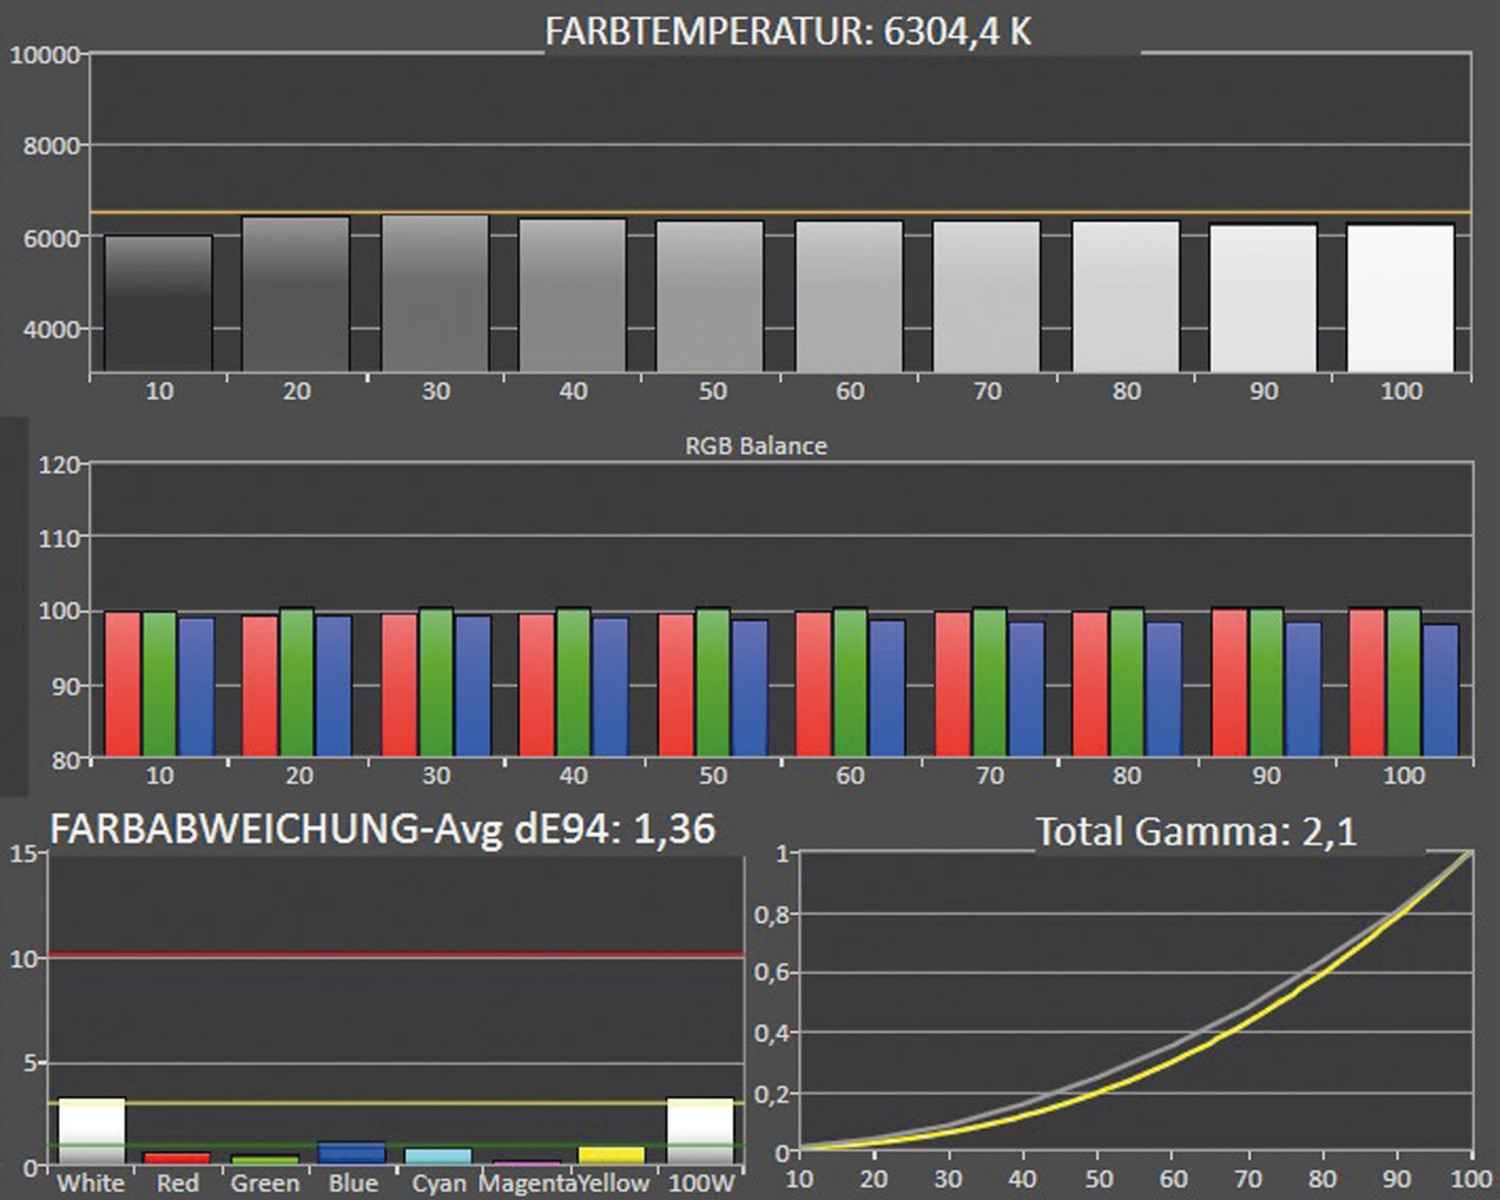Select the Red bar in dE94 chart
This screenshot has width=1500, height=1200.
click(177, 1158)
